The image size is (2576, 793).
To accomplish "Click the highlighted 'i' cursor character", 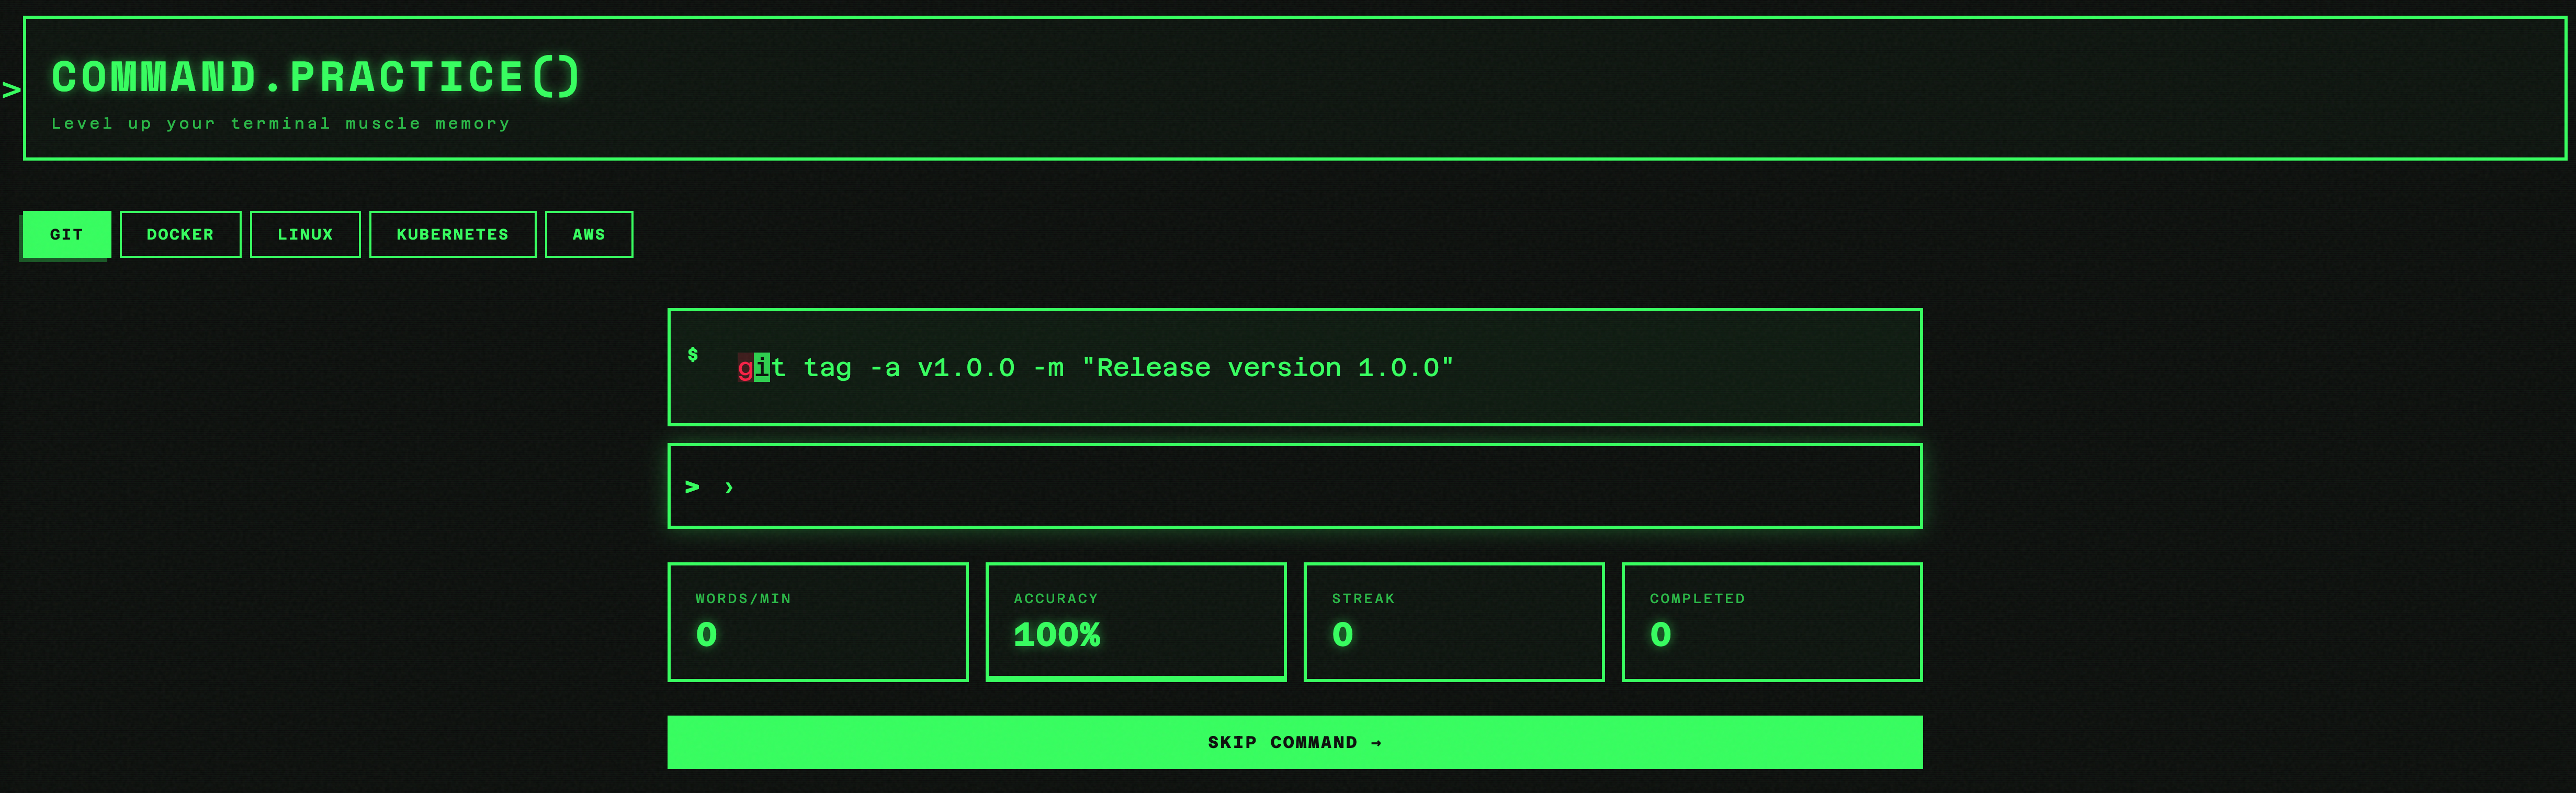I will (762, 368).
